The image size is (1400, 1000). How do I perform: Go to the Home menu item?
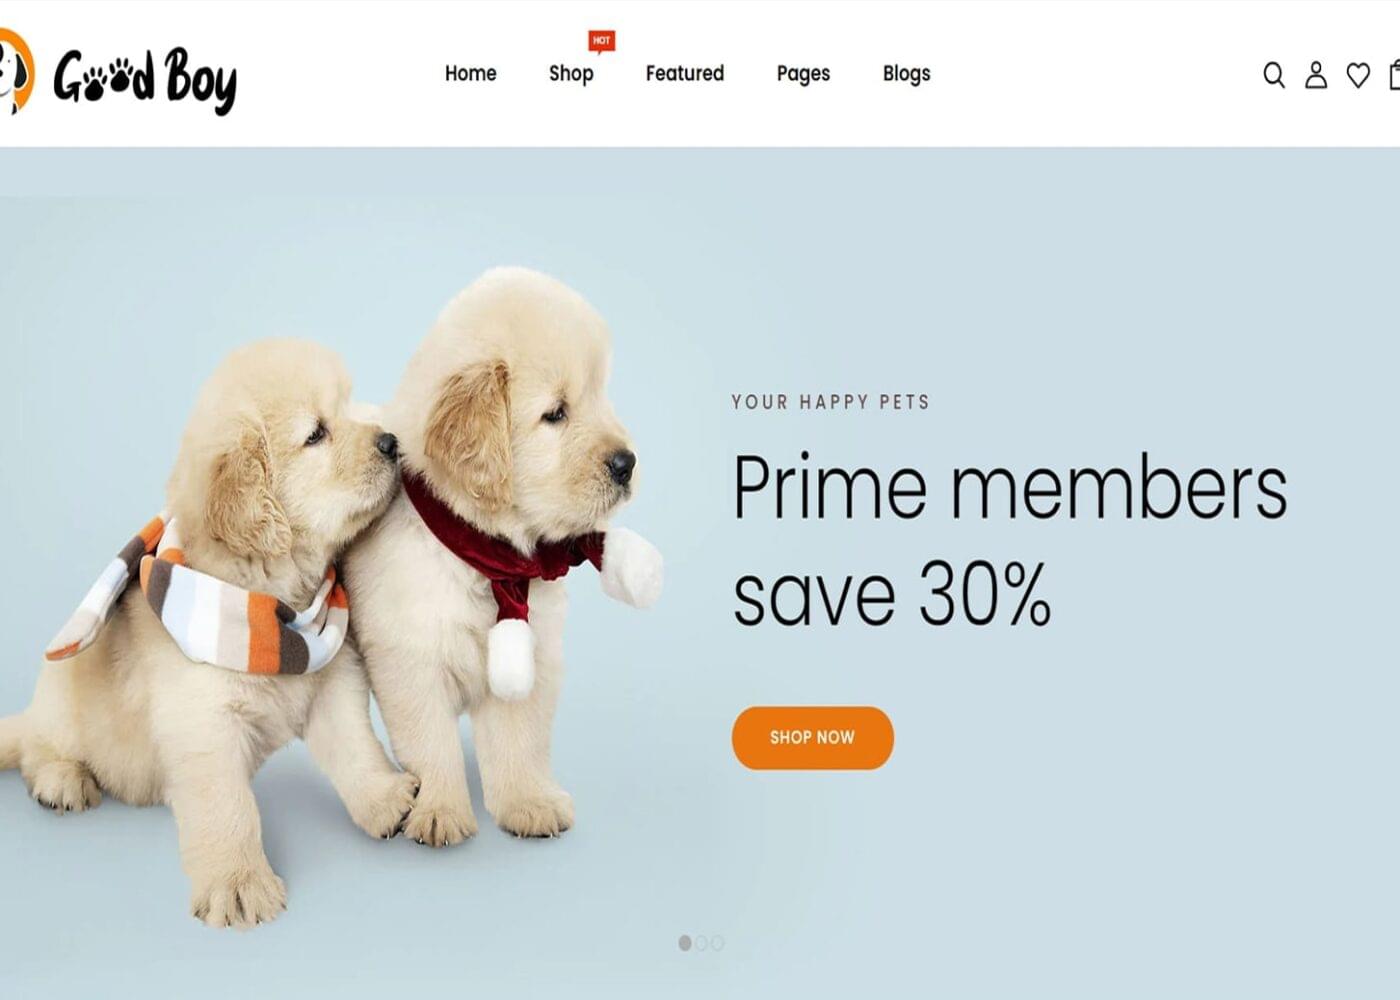pos(470,74)
